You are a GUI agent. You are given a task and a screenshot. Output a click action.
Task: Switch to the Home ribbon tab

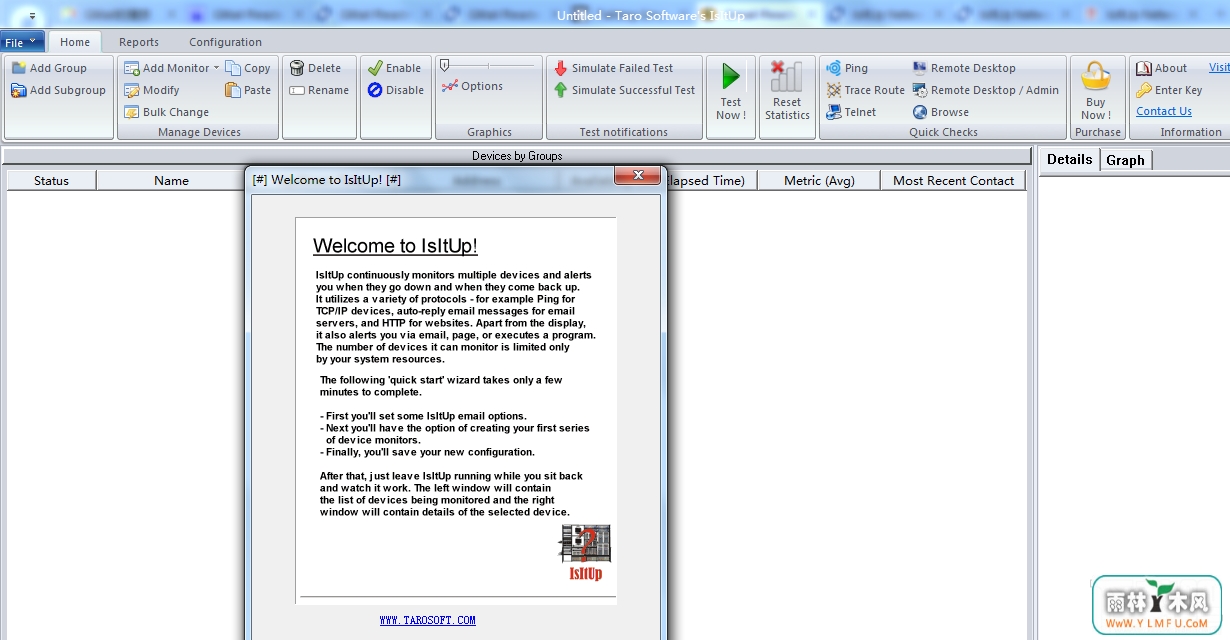[75, 42]
